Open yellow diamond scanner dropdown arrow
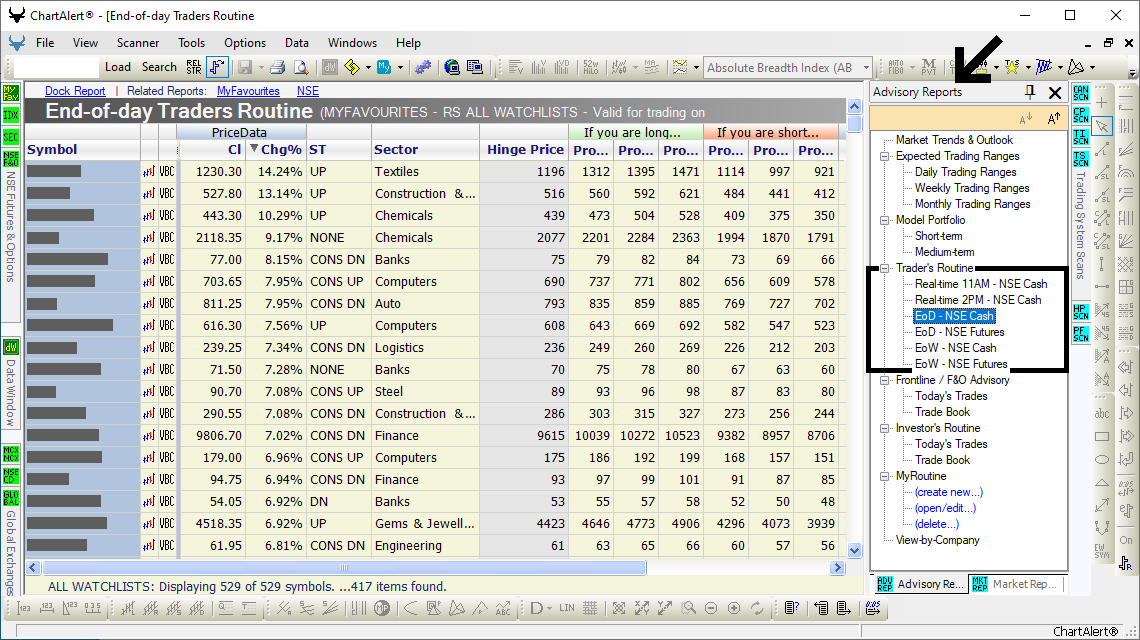Image resolution: width=1140 pixels, height=640 pixels. coord(368,68)
